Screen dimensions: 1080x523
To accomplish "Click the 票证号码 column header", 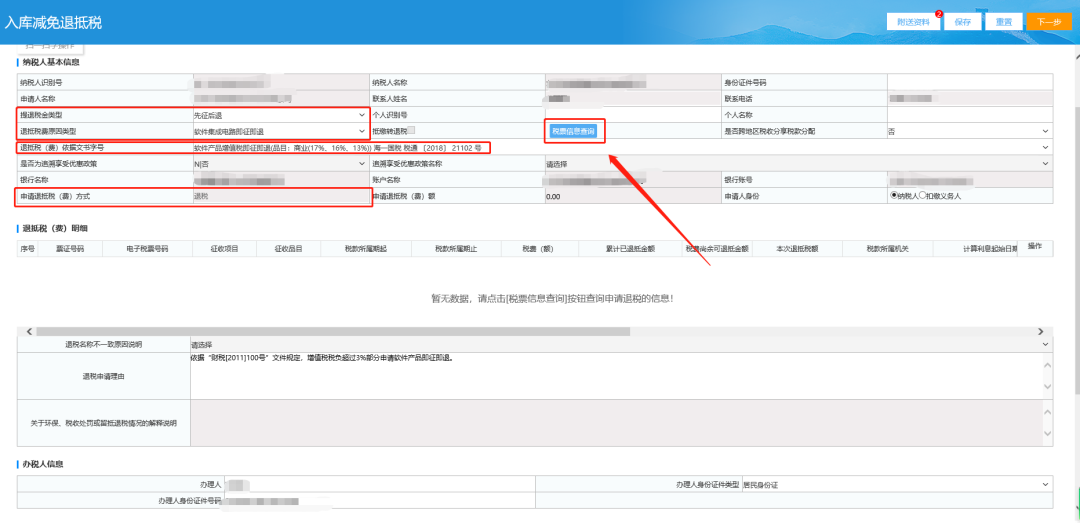I will 70,248.
